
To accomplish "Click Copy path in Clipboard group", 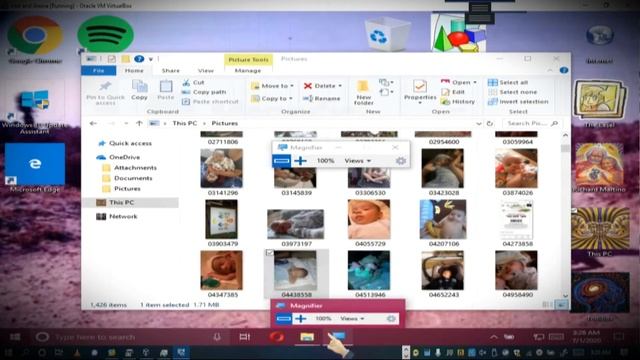I will coord(204,92).
